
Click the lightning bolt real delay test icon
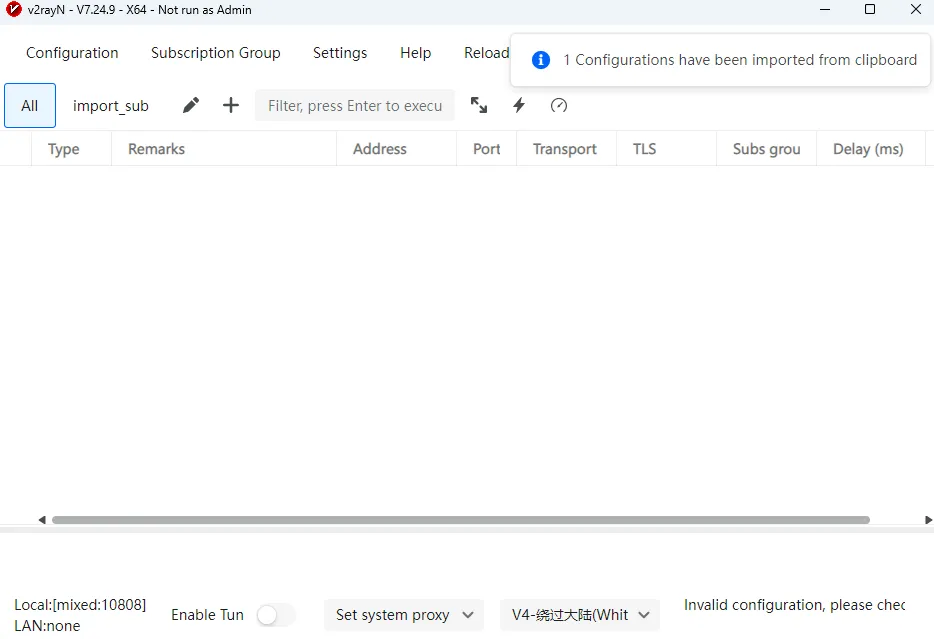click(x=519, y=105)
